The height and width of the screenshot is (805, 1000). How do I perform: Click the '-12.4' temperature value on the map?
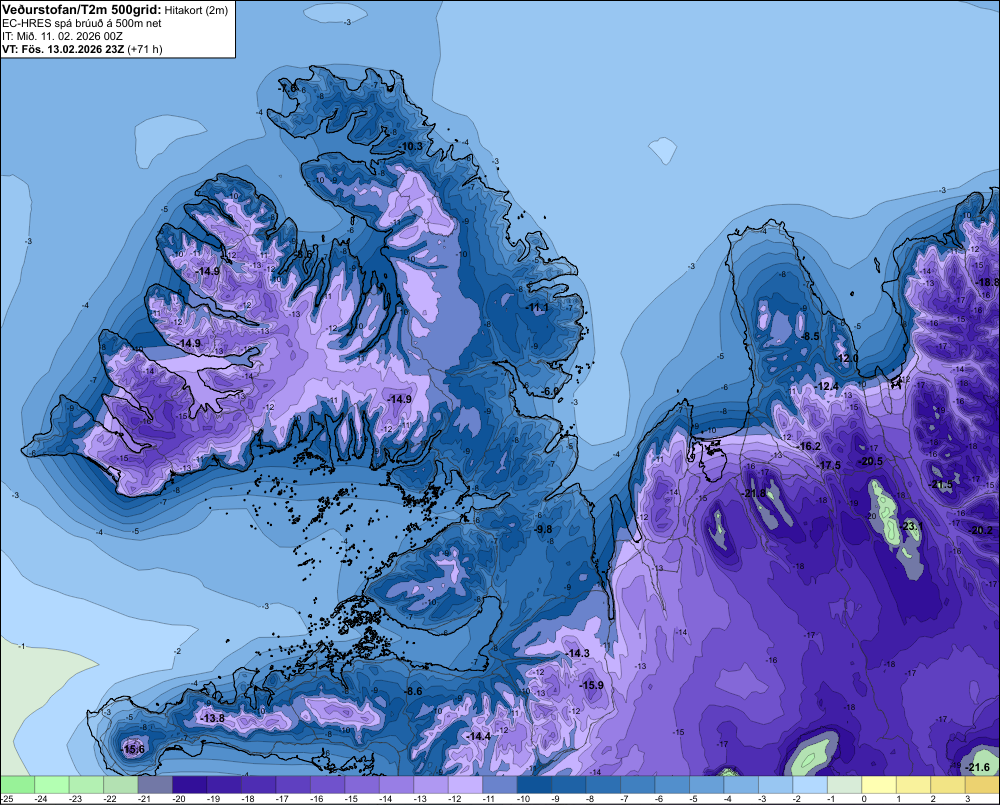[x=828, y=387]
